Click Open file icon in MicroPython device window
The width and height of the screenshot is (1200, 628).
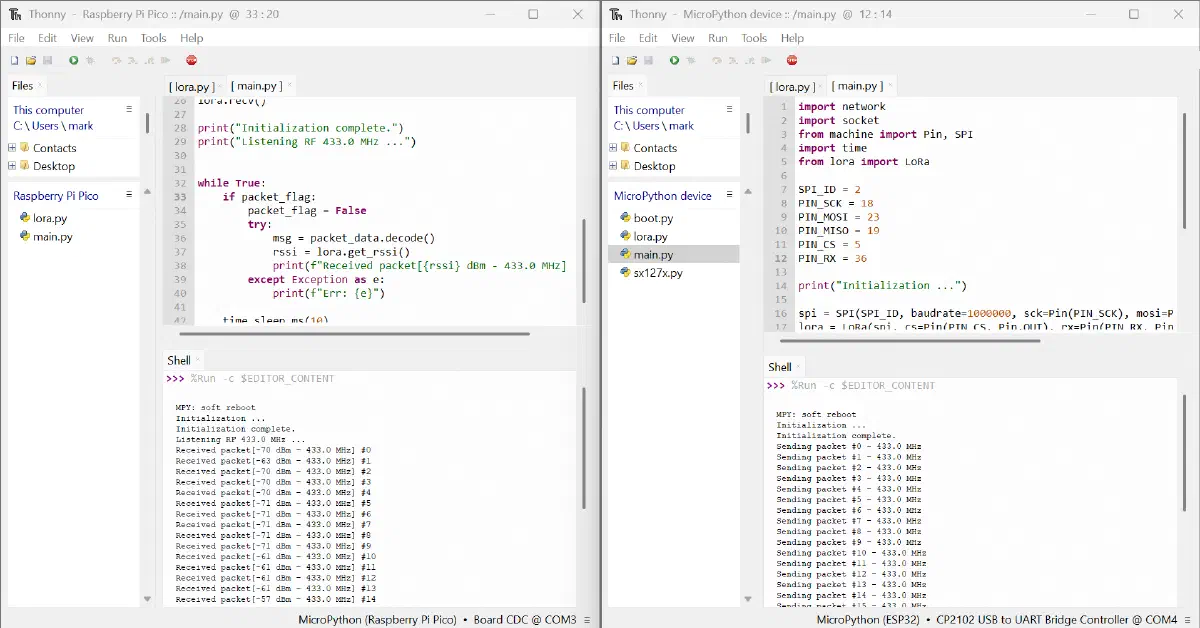point(632,61)
